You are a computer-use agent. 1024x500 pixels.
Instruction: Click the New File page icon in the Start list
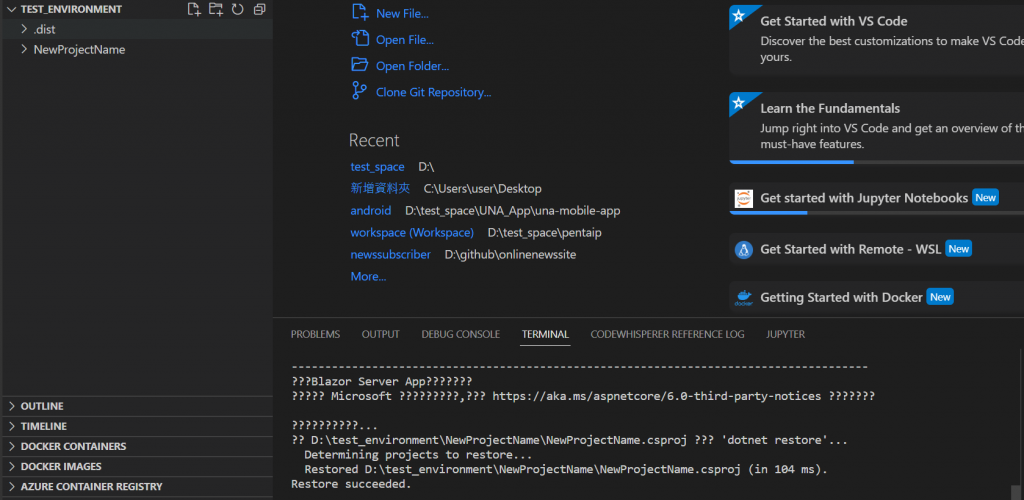tap(360, 12)
